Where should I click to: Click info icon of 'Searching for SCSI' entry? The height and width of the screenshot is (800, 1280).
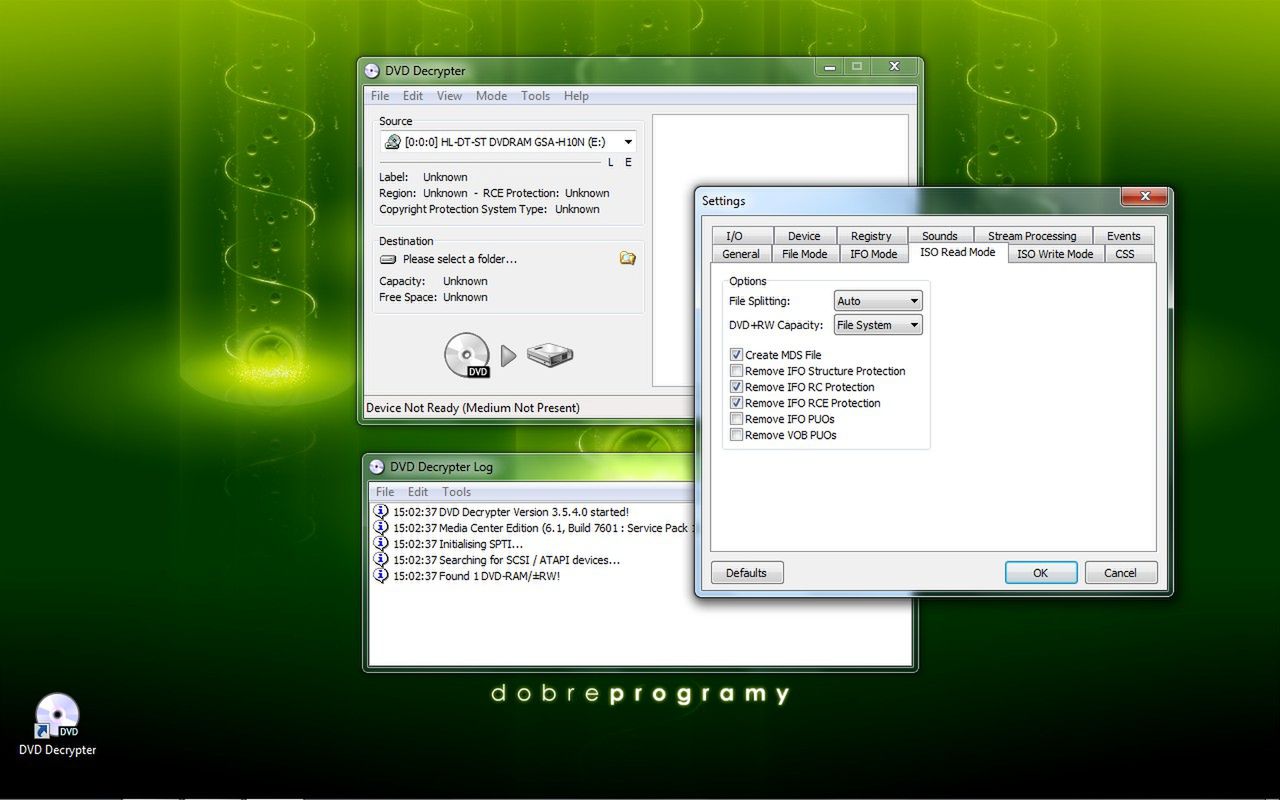pyautogui.click(x=381, y=560)
